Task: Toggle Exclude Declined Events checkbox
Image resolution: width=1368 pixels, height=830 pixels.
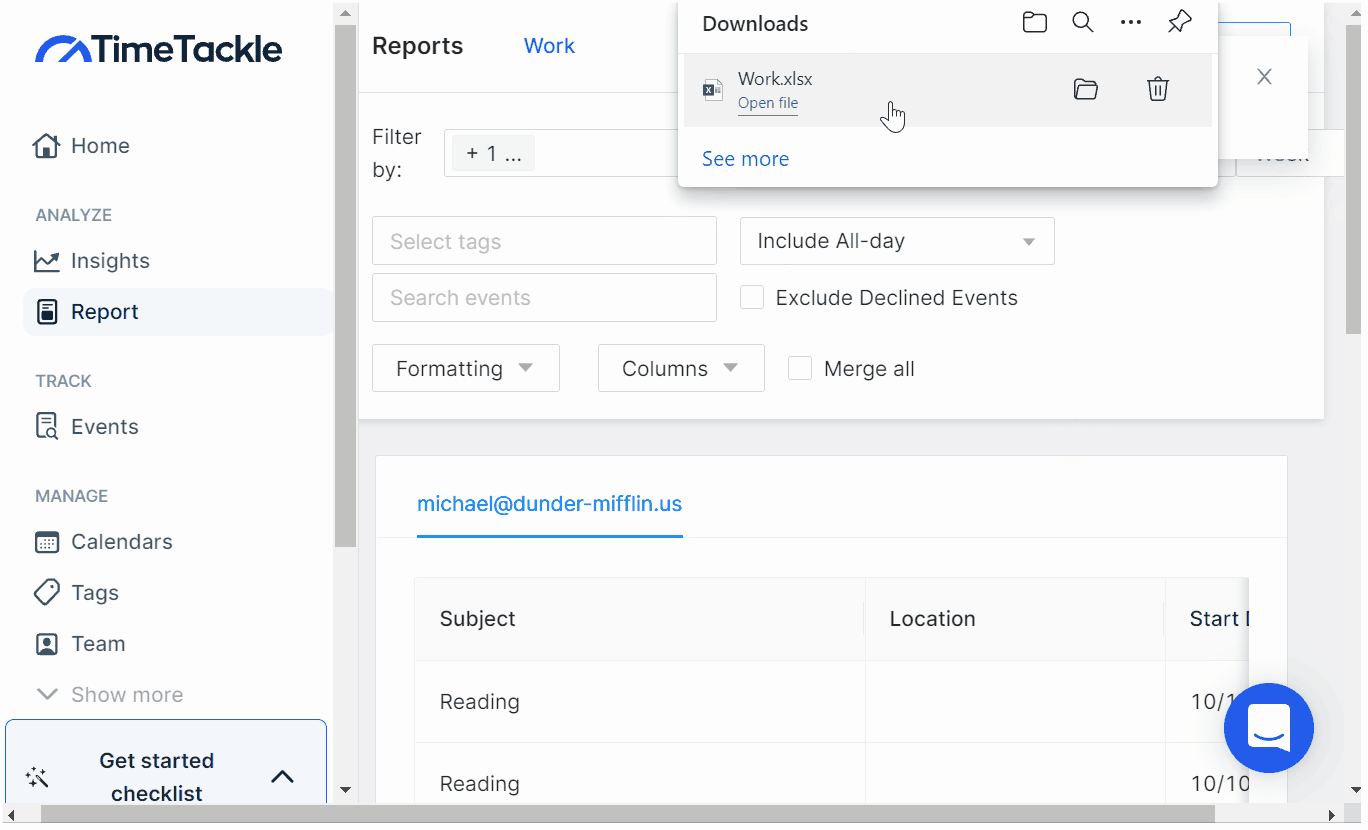Action: point(752,298)
